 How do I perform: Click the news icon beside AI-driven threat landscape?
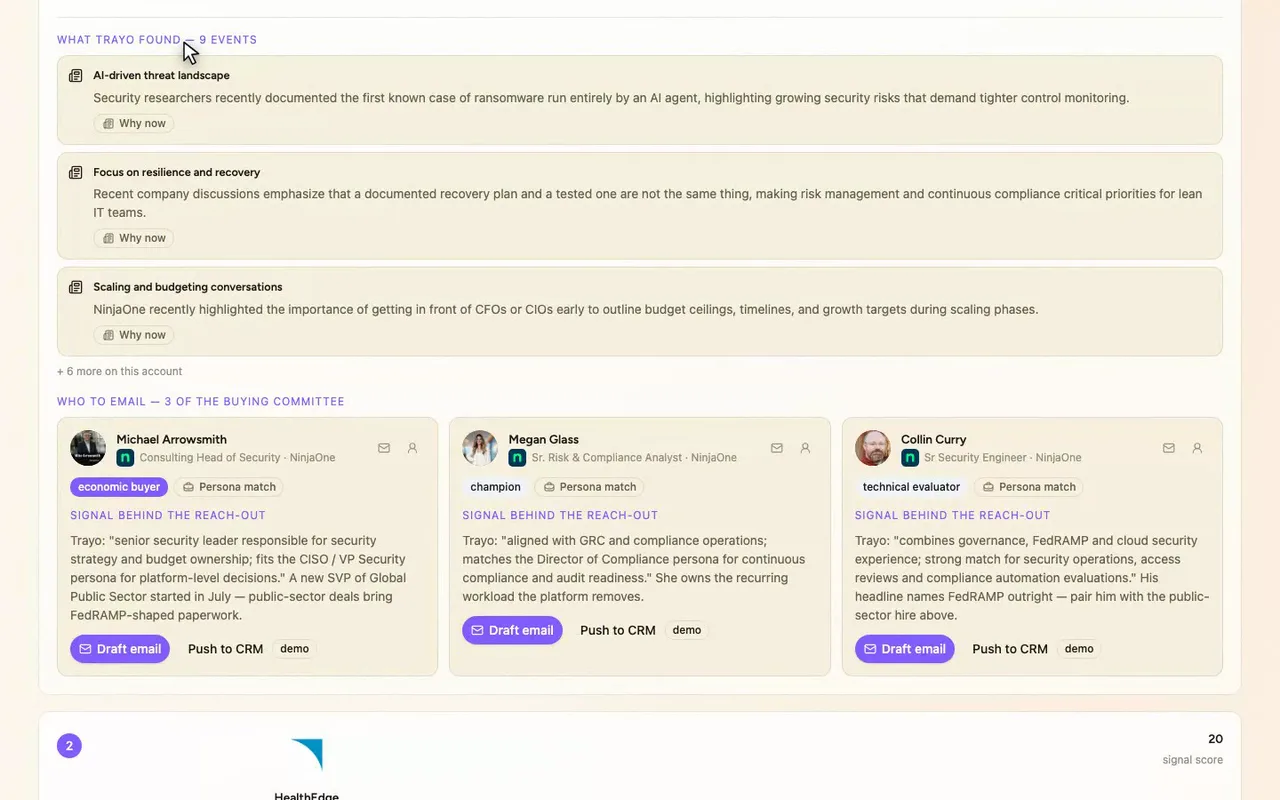(x=75, y=76)
